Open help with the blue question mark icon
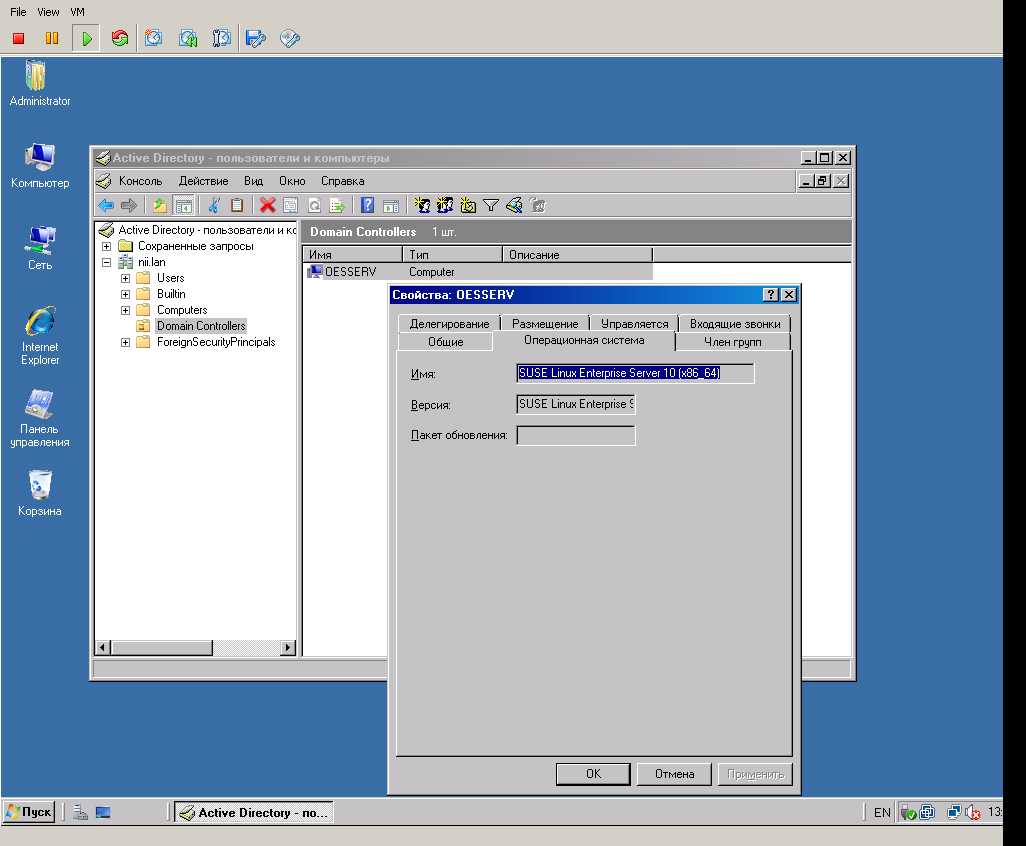The image size is (1026, 846). tap(368, 205)
